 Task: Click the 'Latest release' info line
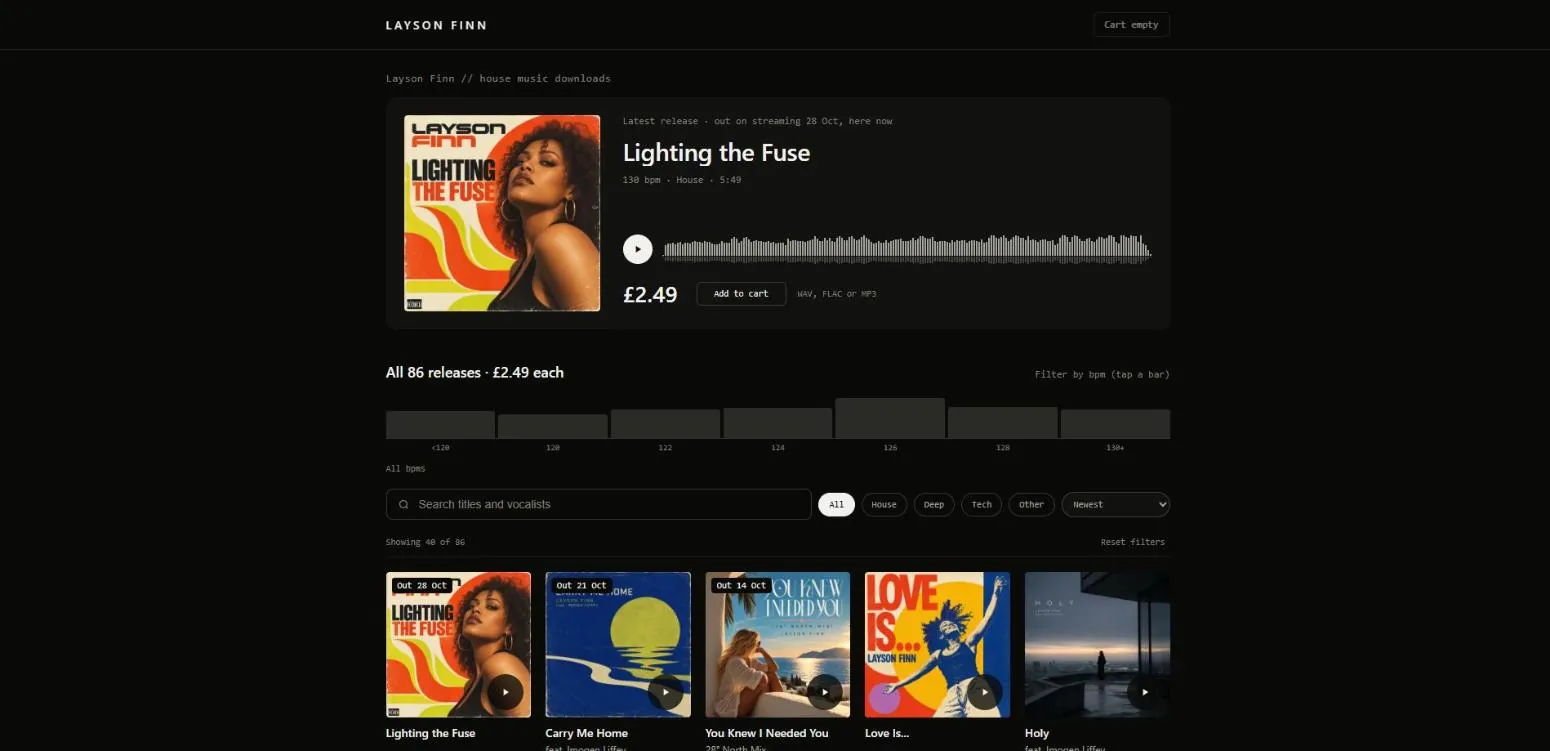coord(757,121)
